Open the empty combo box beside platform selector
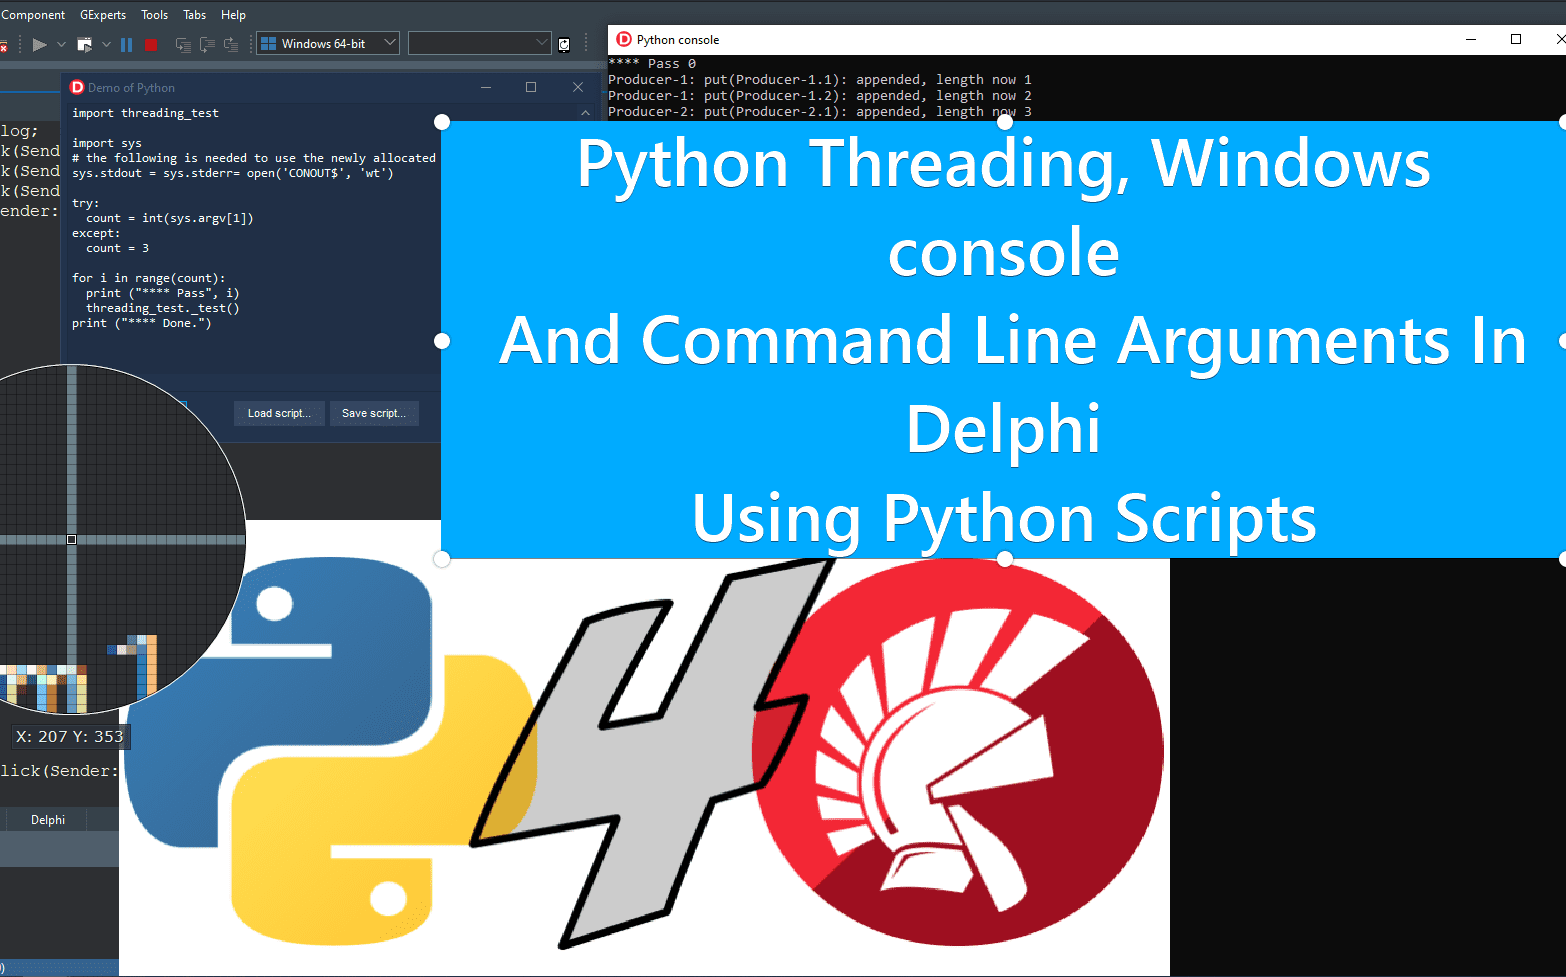The image size is (1566, 977). (479, 43)
